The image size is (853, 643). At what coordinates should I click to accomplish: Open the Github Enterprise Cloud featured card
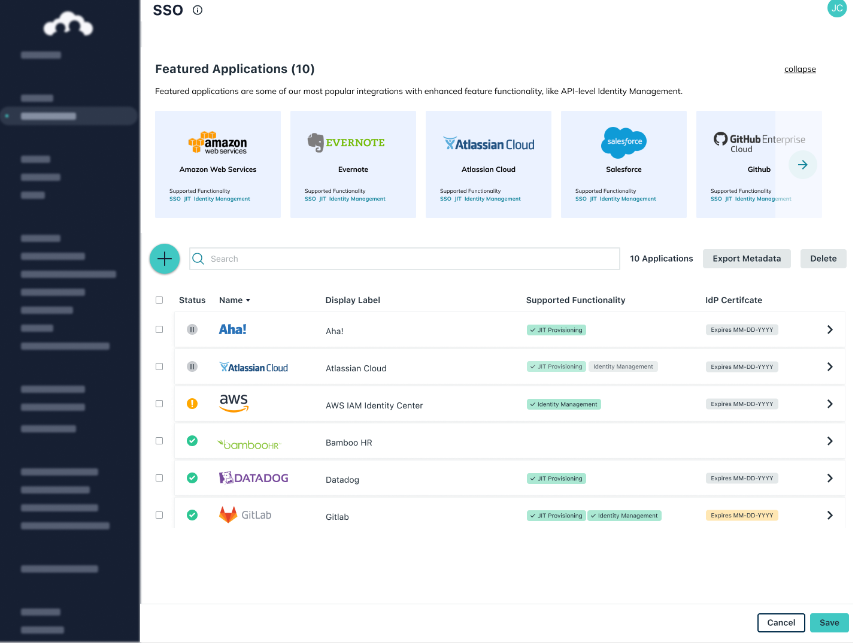[759, 164]
